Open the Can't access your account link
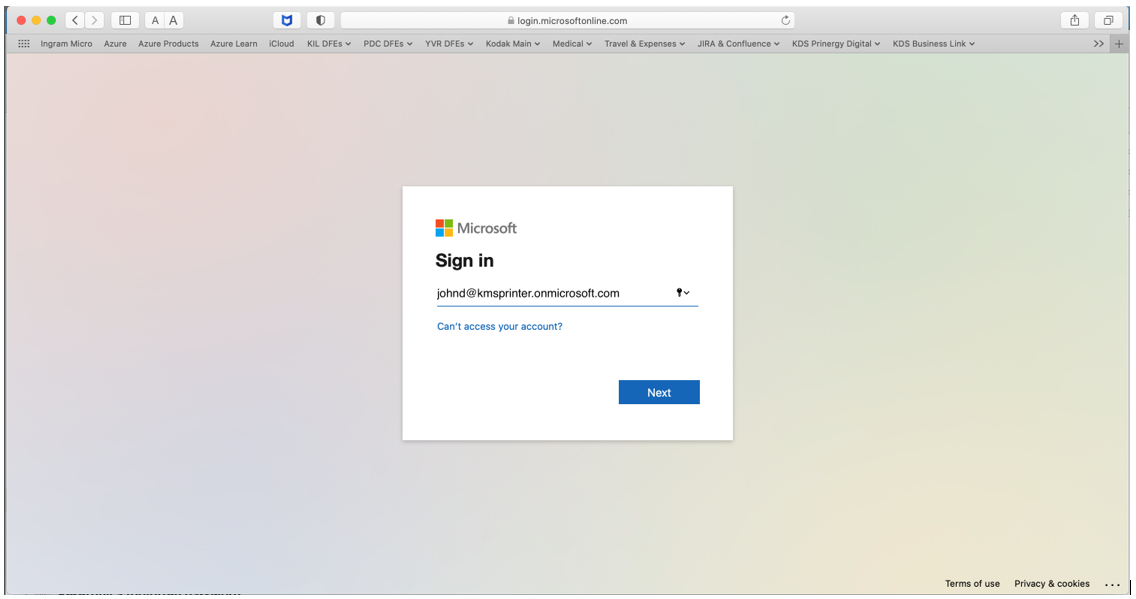1136x599 pixels. pos(500,327)
